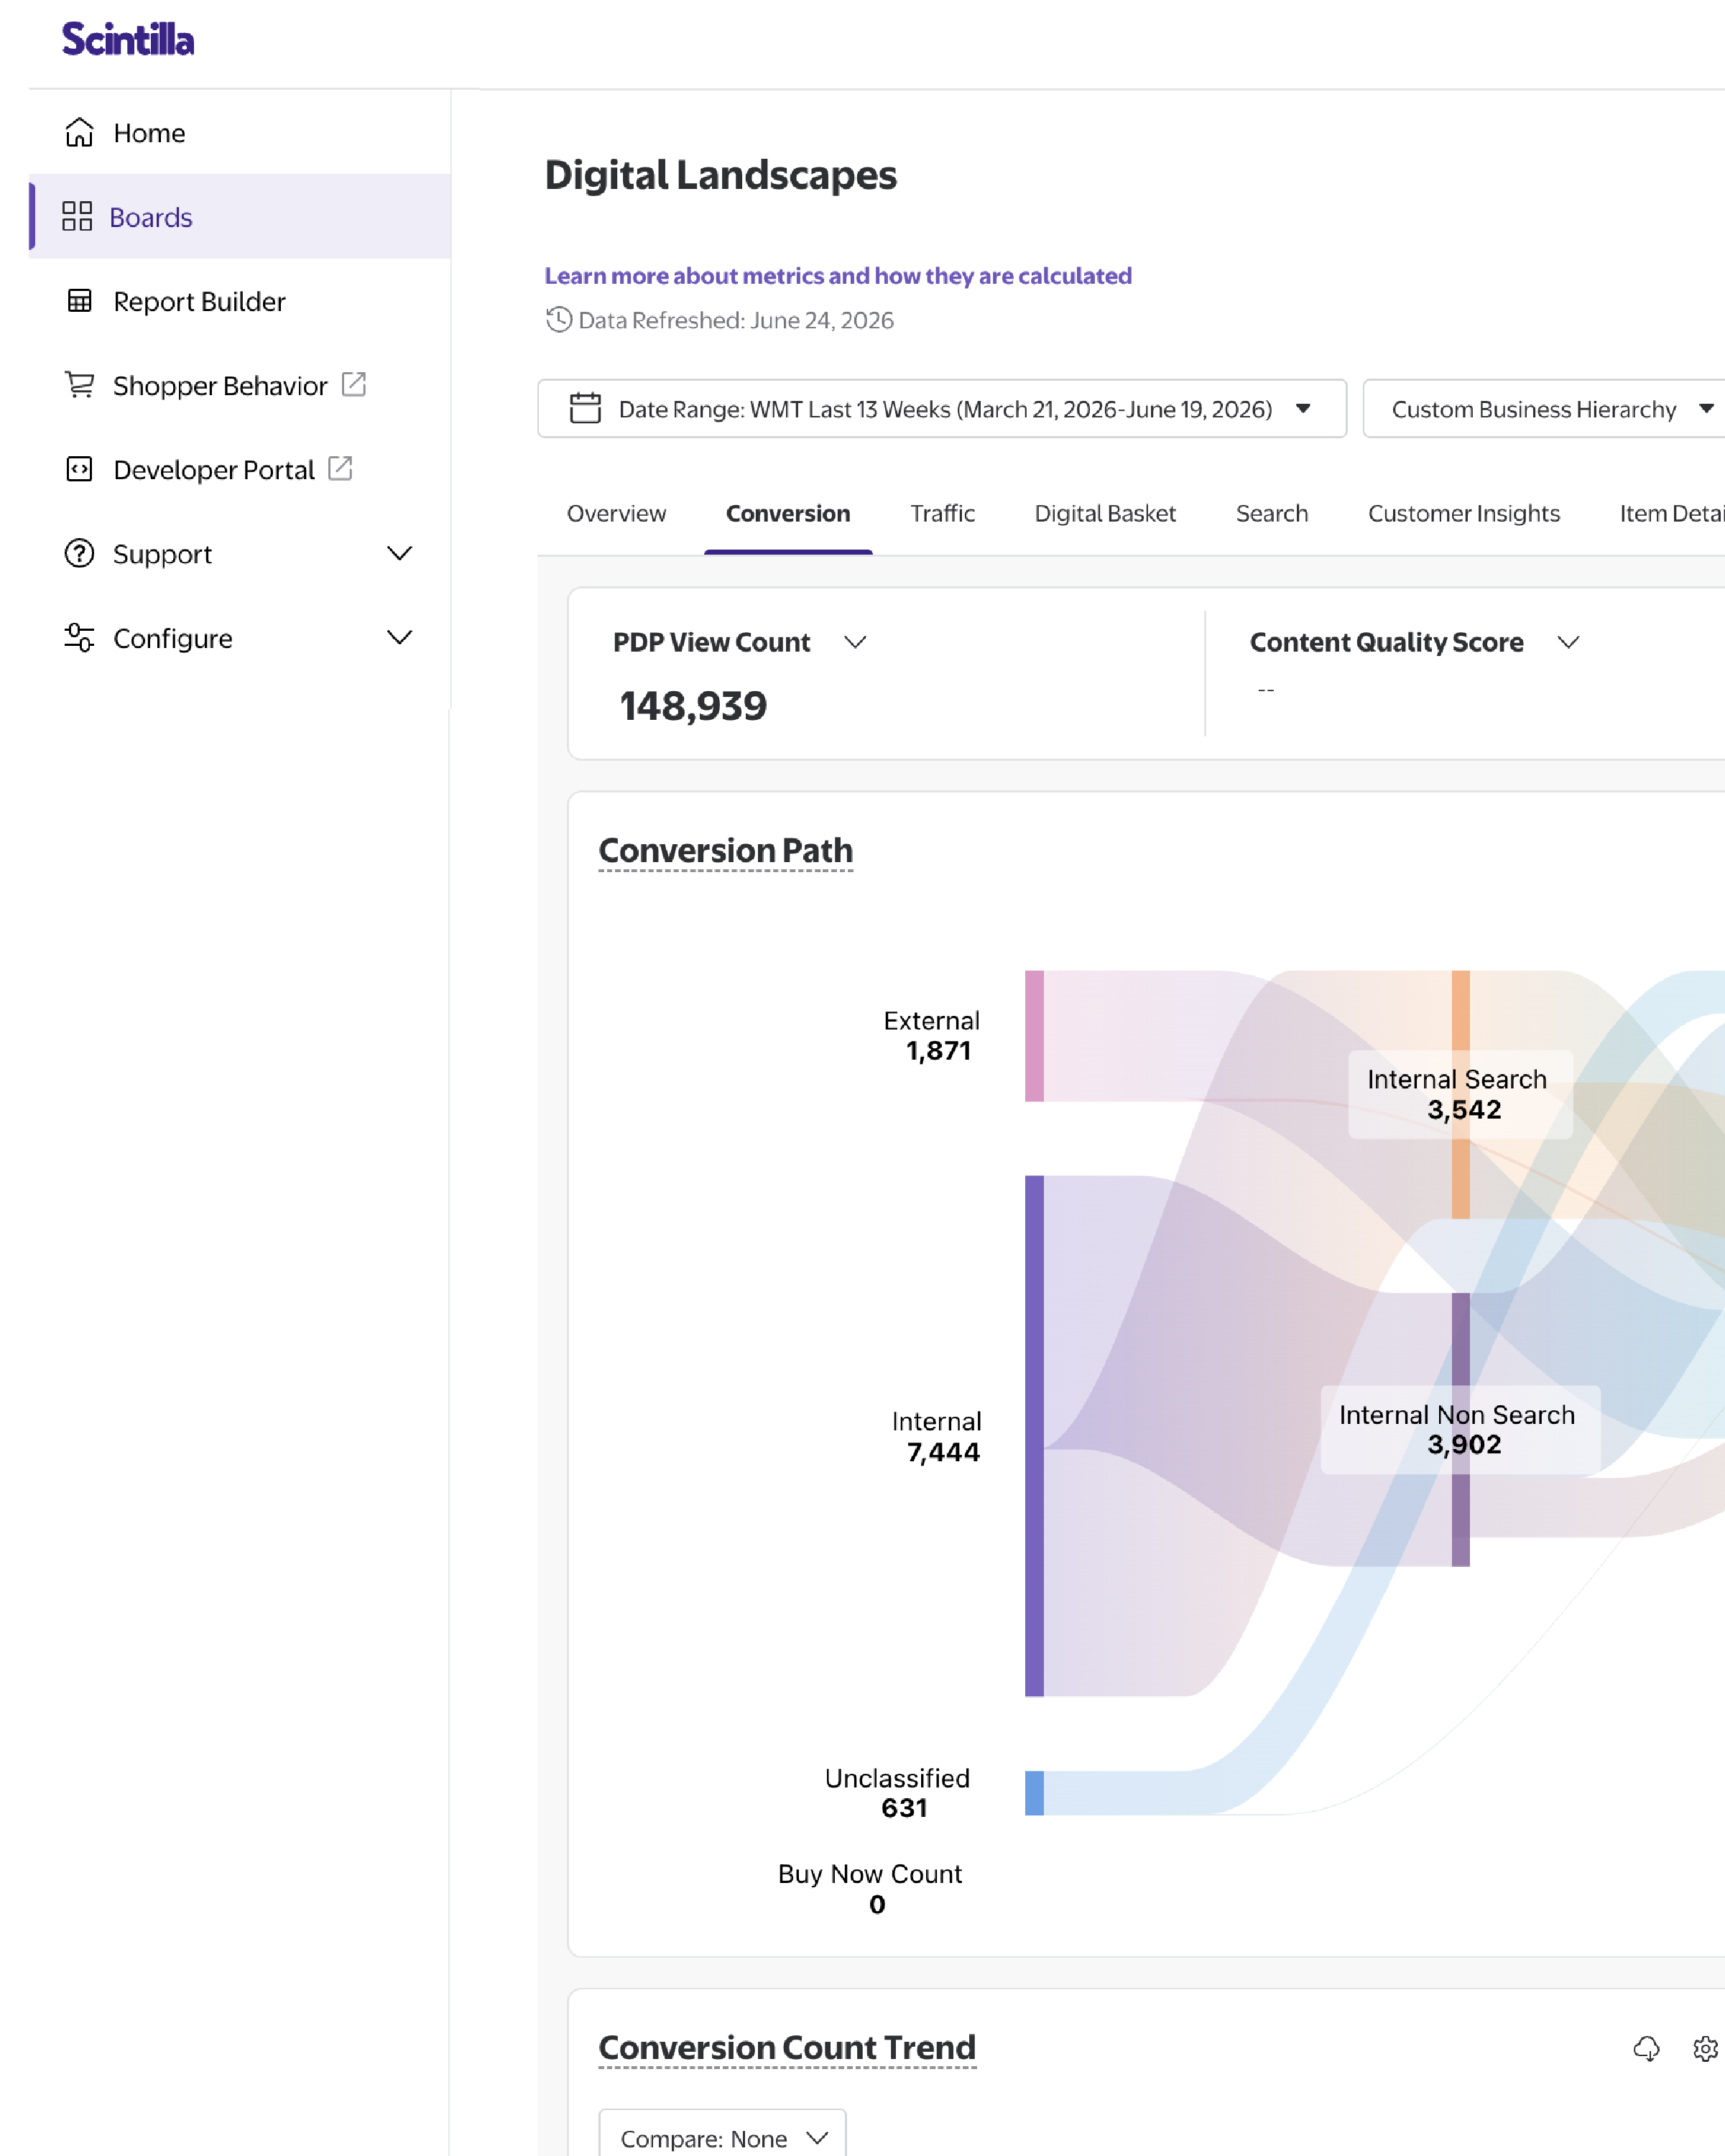Viewport: 1725px width, 2156px height.
Task: Open Custom Business Hierarchy dropdown
Action: tap(1544, 409)
